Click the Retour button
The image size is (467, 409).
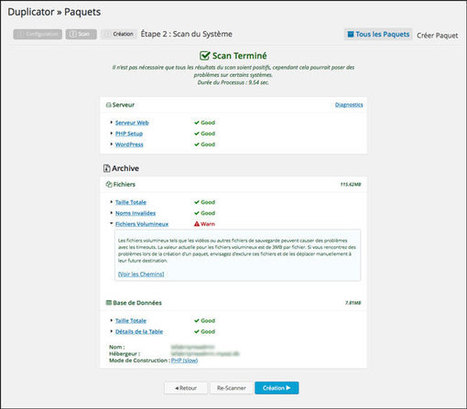point(186,388)
